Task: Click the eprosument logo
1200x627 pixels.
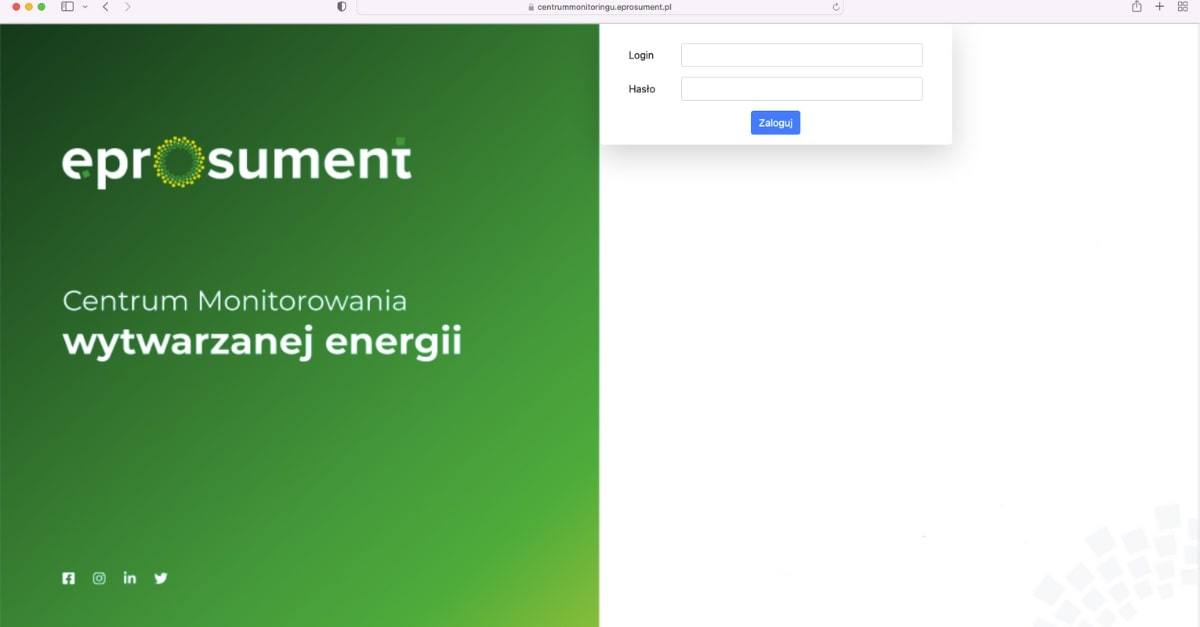Action: tap(236, 162)
